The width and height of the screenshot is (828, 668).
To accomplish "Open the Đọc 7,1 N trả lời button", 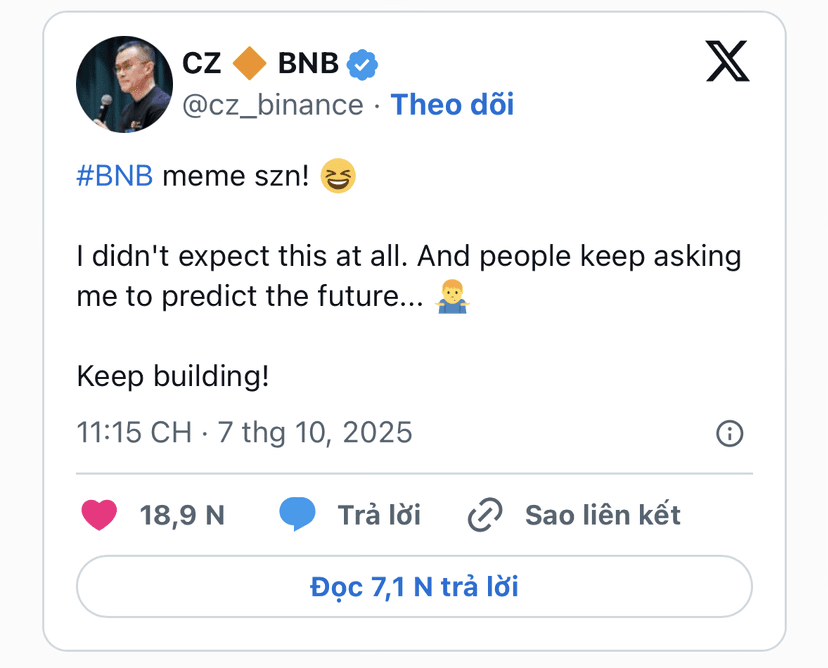I will coord(415,586).
